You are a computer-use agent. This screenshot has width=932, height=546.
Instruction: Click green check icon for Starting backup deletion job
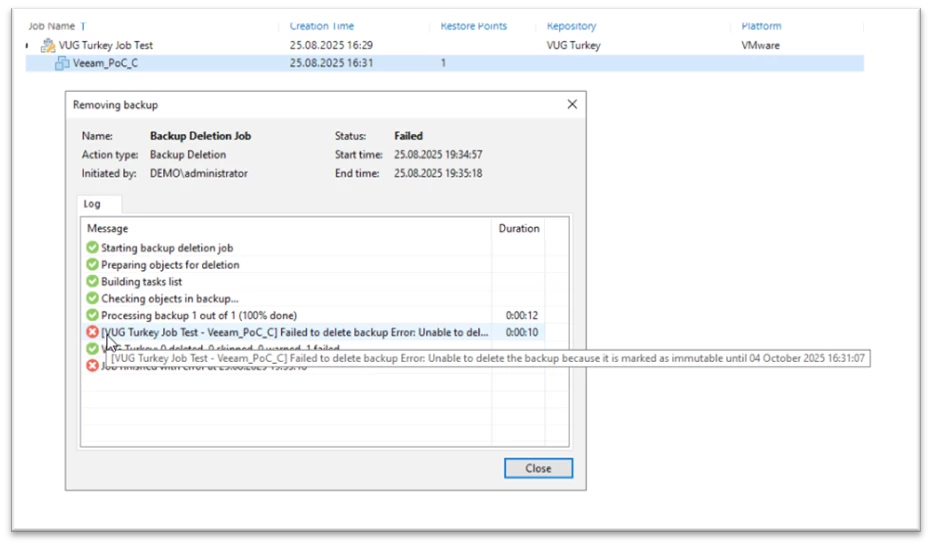click(x=92, y=247)
